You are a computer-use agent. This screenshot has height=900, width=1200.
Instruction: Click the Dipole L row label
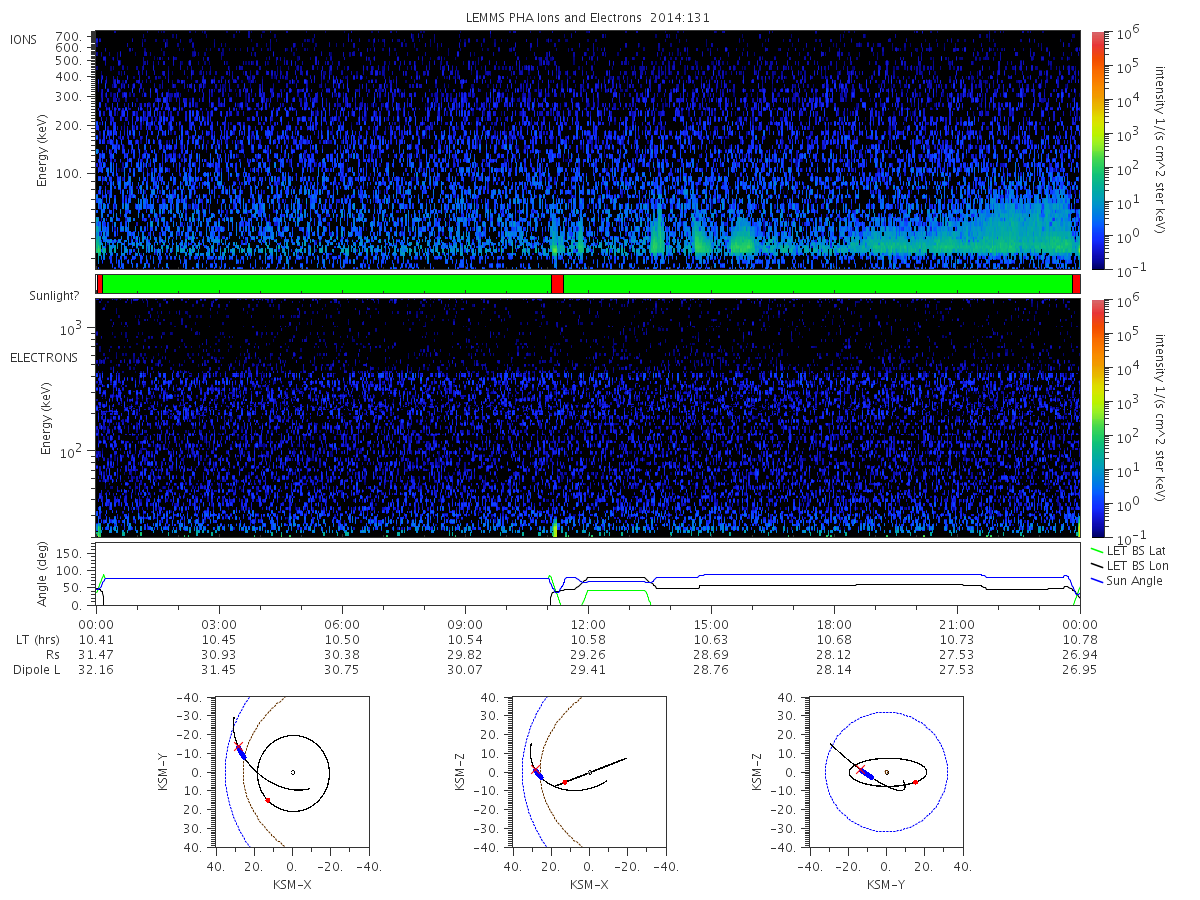37,669
